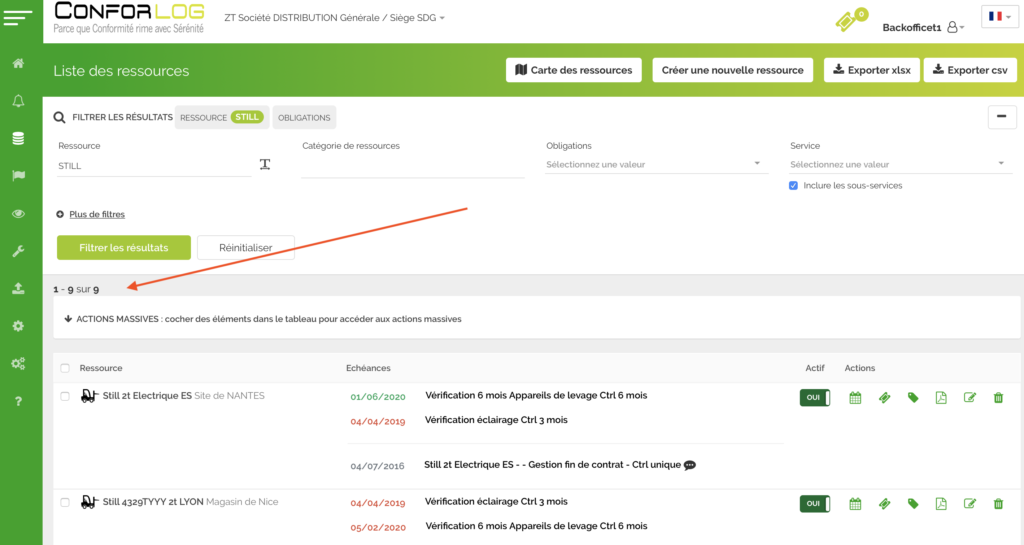
Task: Check the Still 2t Electrique ES row checkbox
Action: pos(65,396)
